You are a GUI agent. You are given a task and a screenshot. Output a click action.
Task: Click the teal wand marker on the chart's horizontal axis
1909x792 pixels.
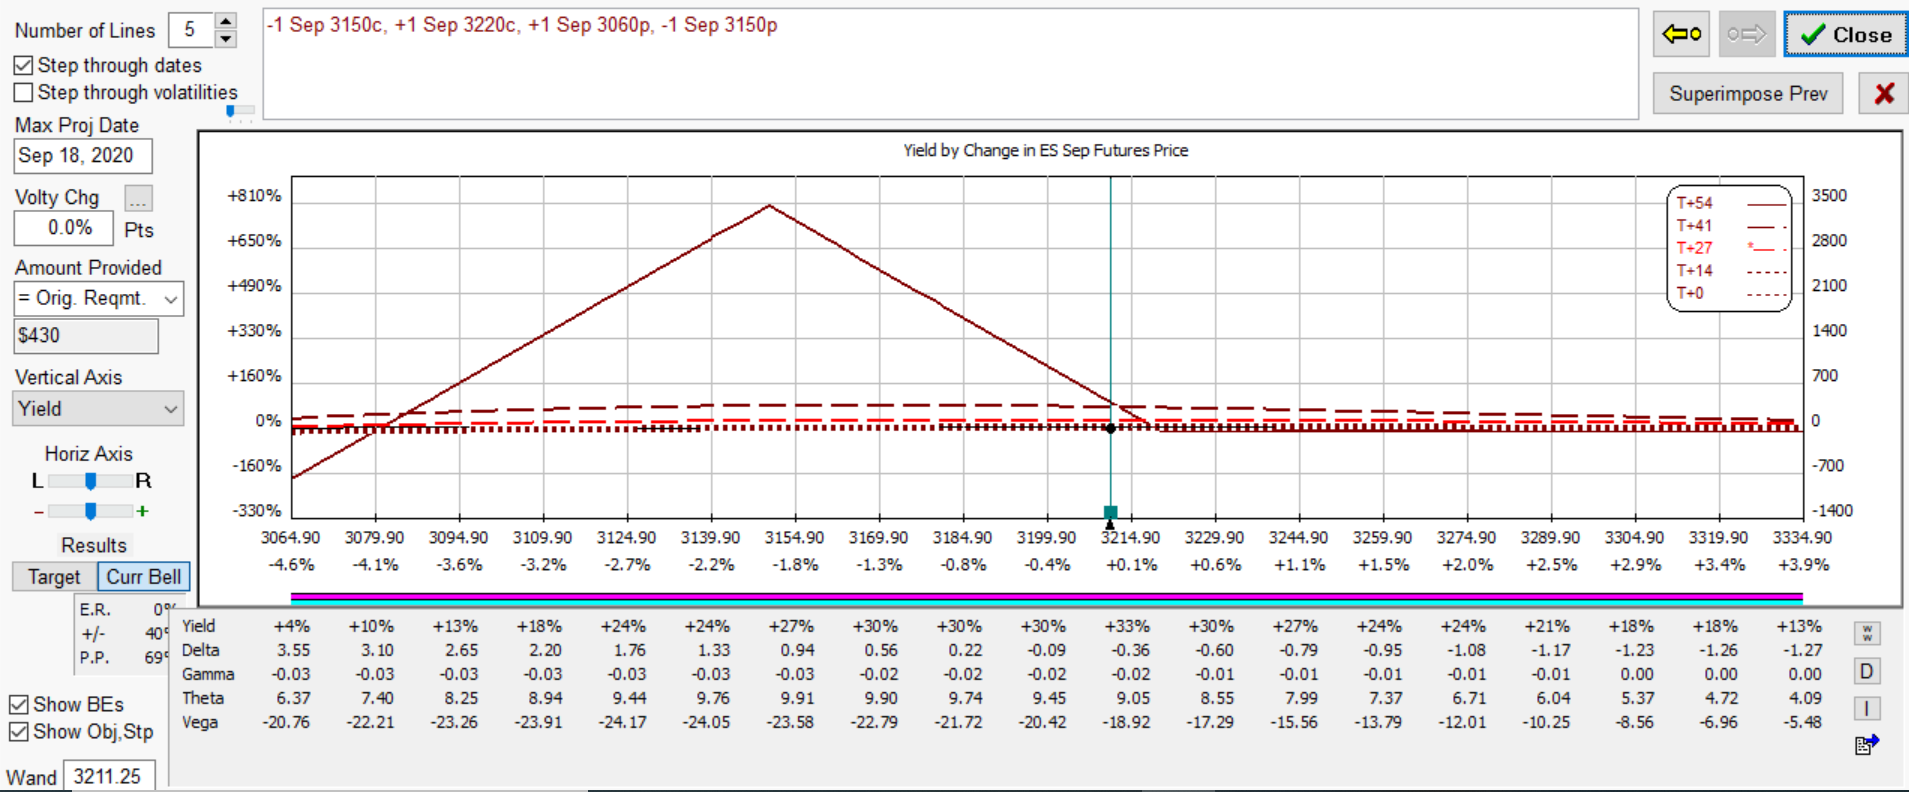point(1110,513)
